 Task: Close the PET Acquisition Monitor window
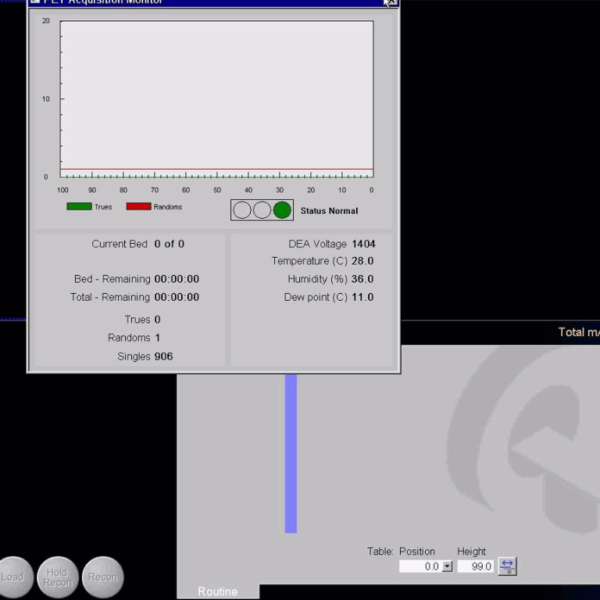pyautogui.click(x=390, y=3)
